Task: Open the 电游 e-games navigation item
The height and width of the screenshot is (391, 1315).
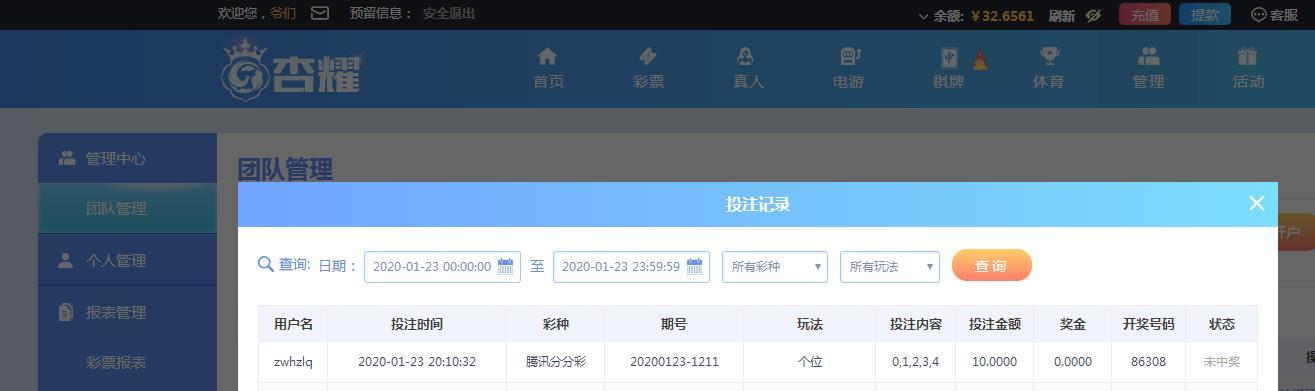Action: (848, 68)
